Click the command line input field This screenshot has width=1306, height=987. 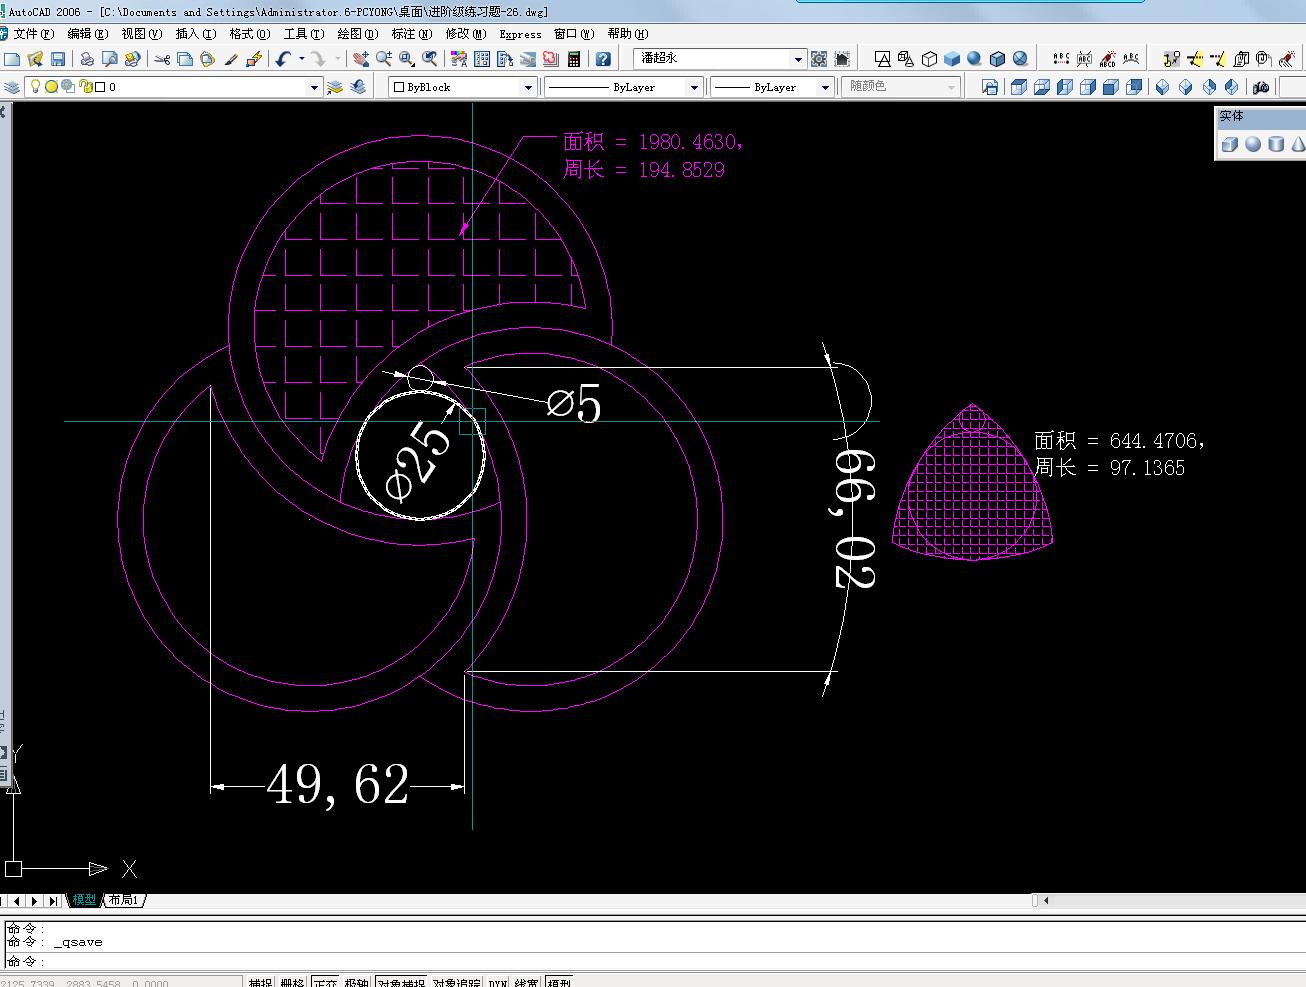click(x=600, y=961)
